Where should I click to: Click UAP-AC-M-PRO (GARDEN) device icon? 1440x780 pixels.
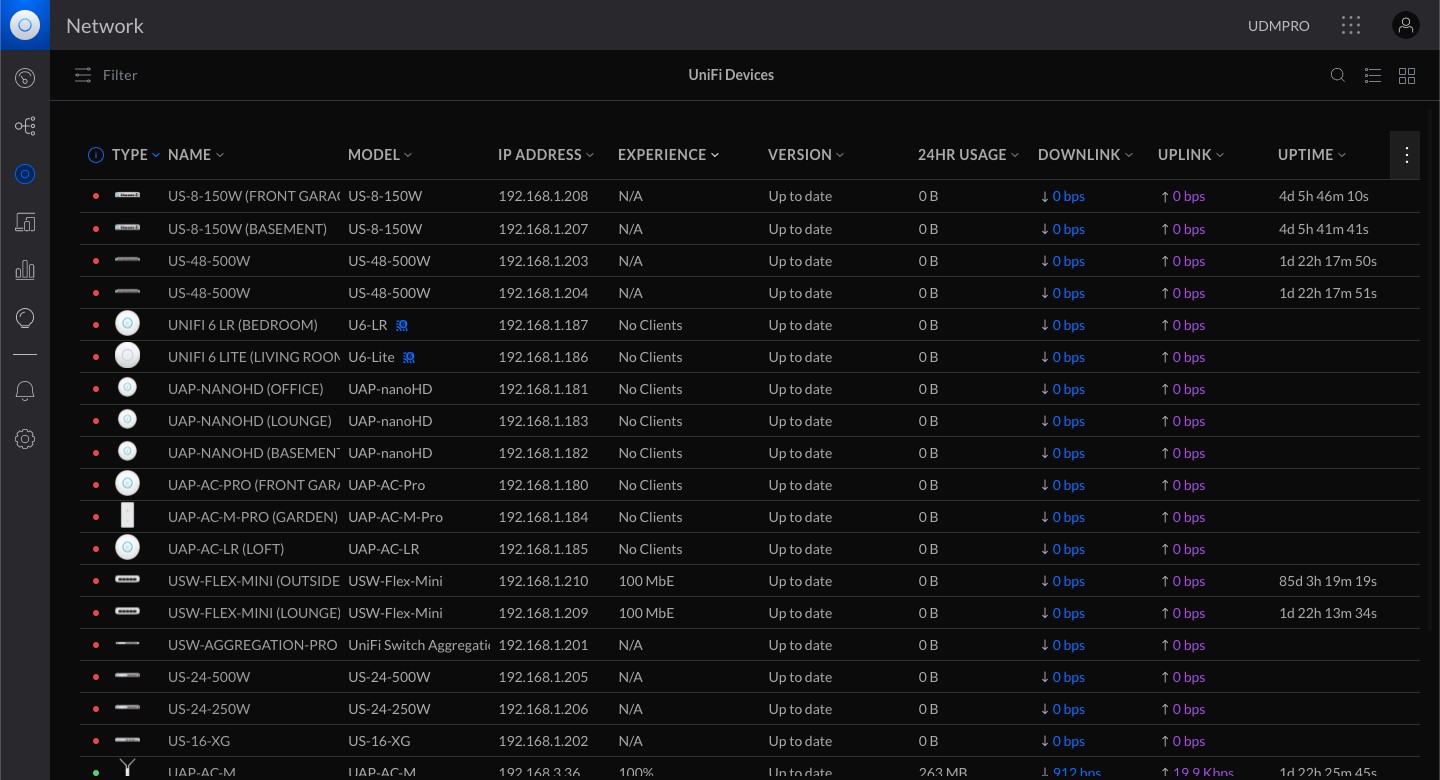coord(127,516)
